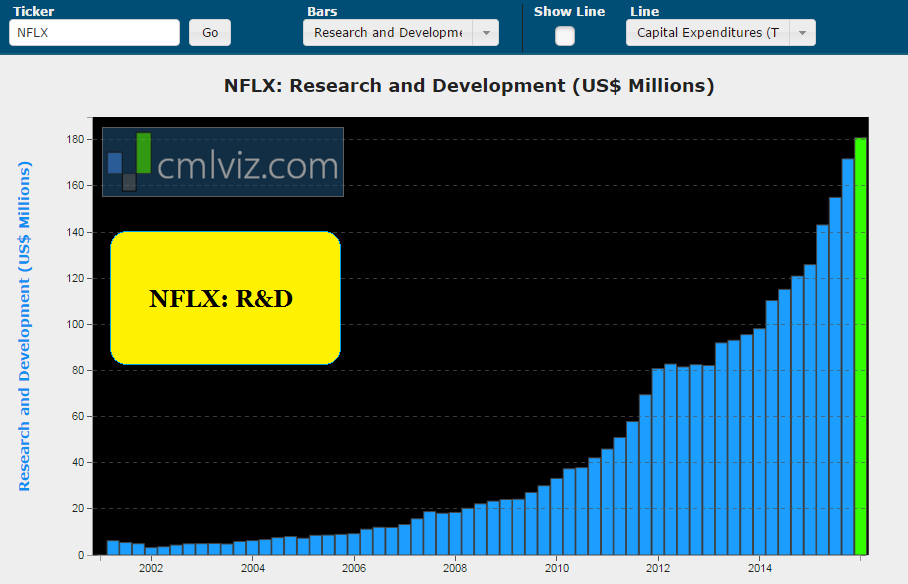This screenshot has height=584, width=908.
Task: Click the 2008 x-axis label
Action: click(x=455, y=568)
